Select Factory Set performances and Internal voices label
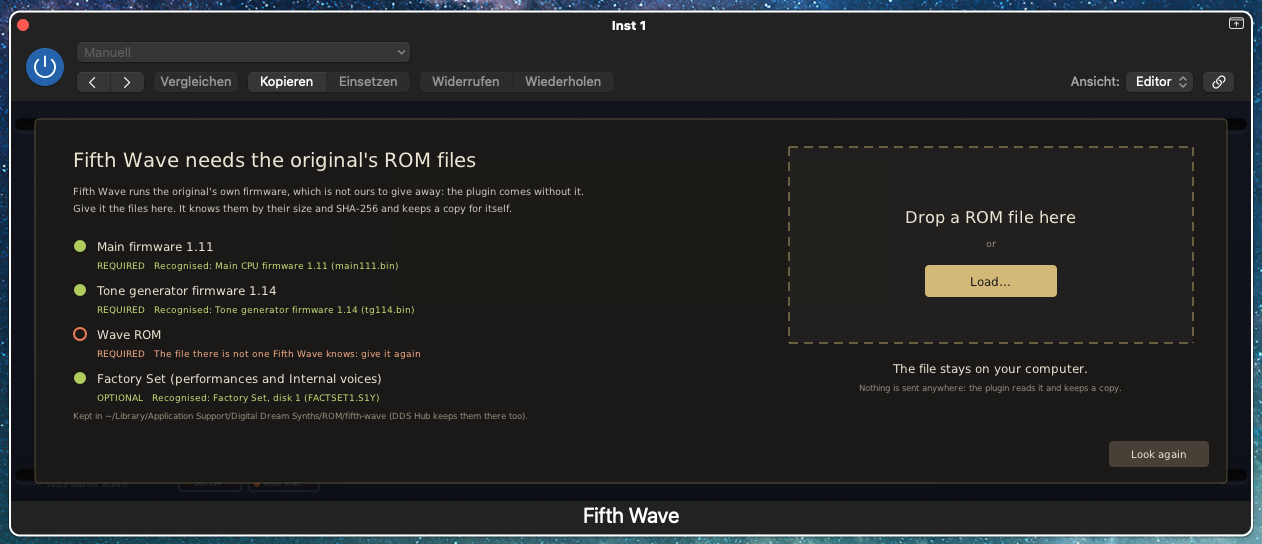1262x544 pixels. (239, 378)
